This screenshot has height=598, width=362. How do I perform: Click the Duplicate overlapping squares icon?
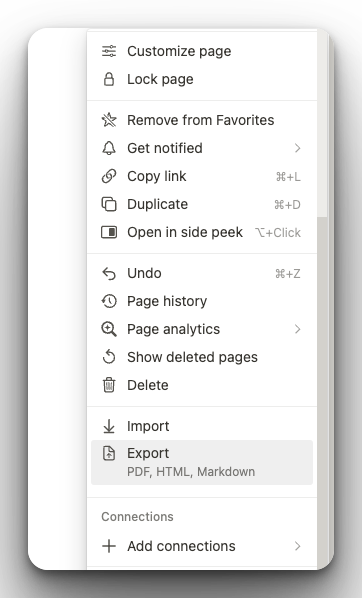coord(109,204)
